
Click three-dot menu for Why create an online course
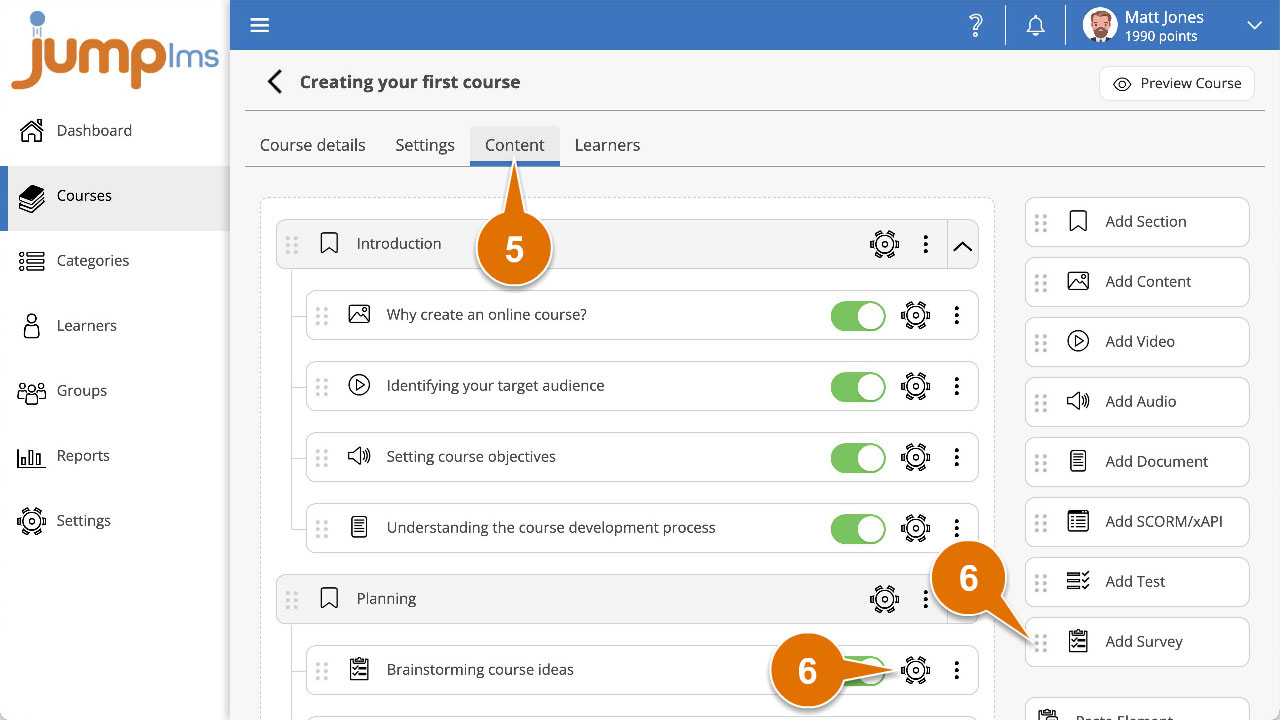[957, 315]
